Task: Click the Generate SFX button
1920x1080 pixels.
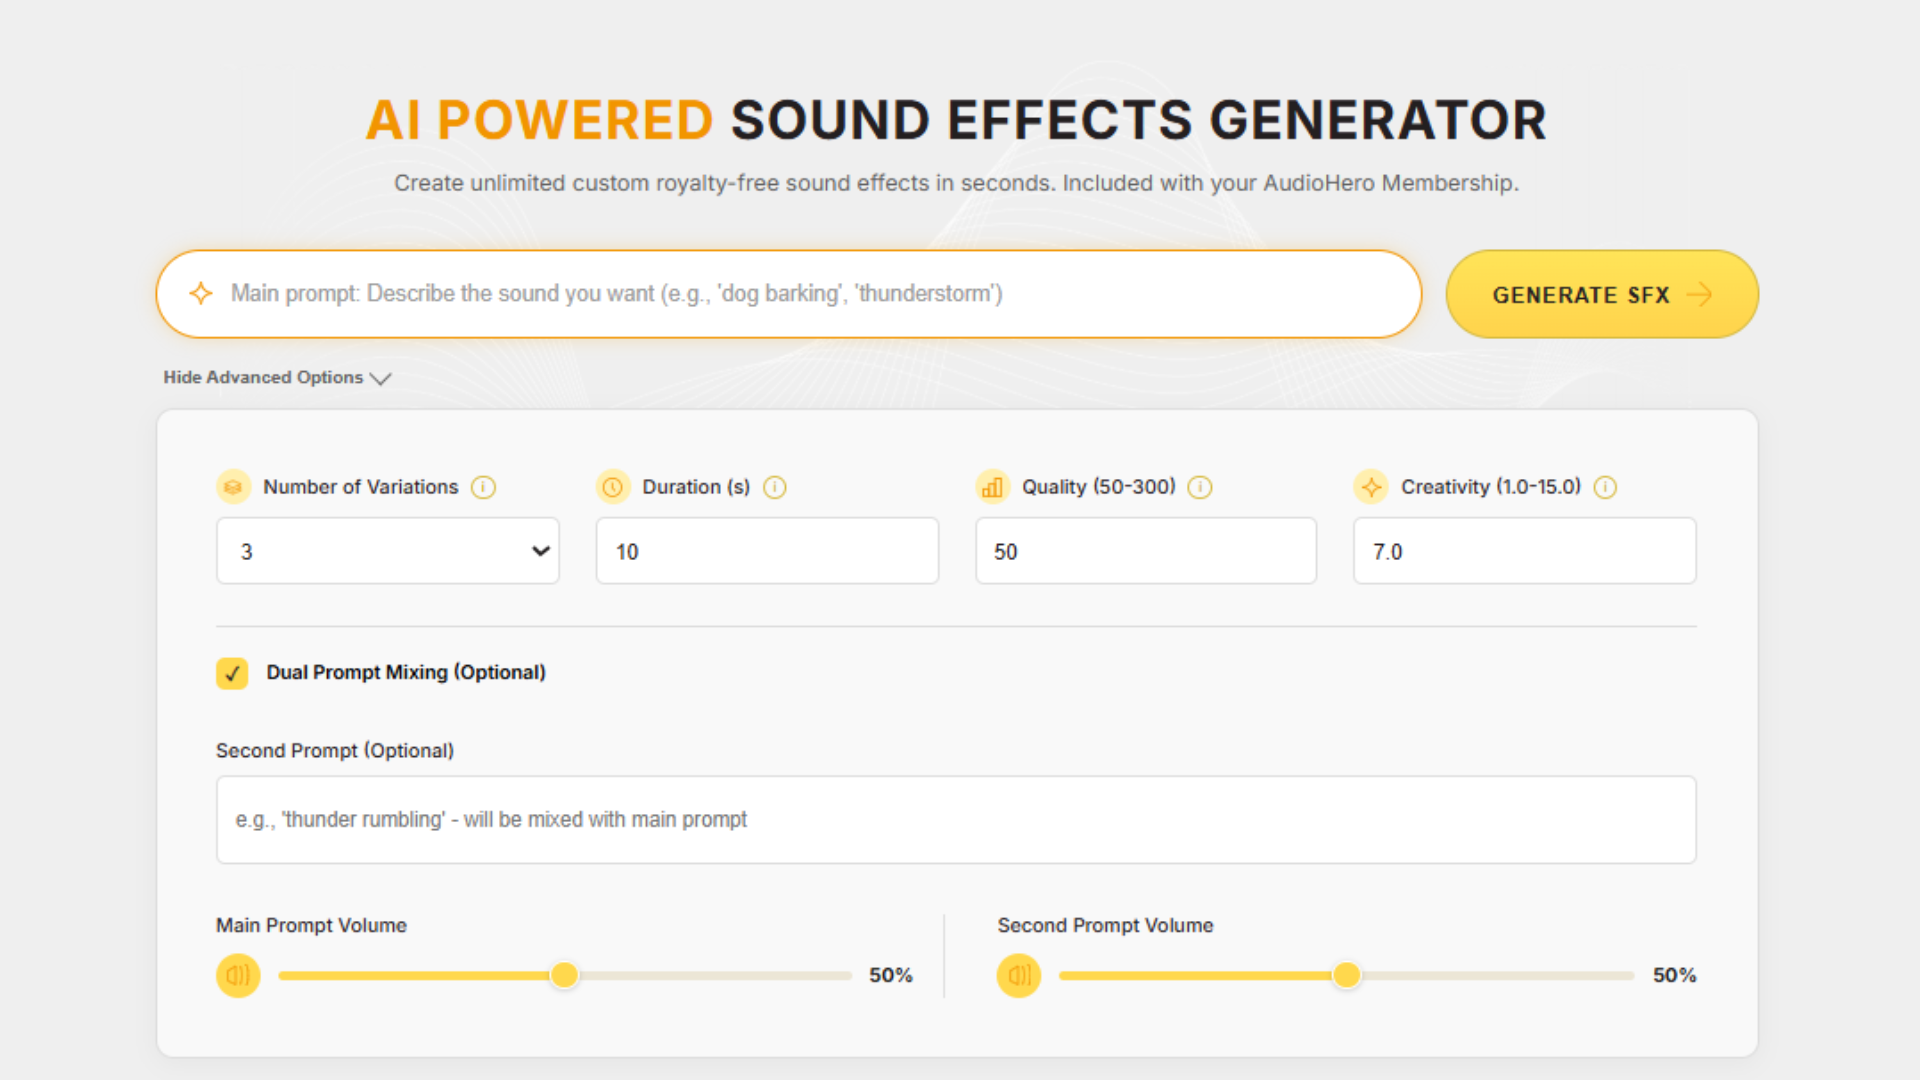Action: pyautogui.click(x=1602, y=294)
